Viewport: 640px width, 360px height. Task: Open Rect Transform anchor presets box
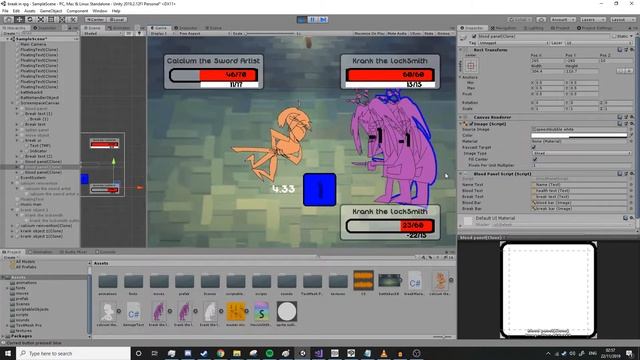[471, 65]
